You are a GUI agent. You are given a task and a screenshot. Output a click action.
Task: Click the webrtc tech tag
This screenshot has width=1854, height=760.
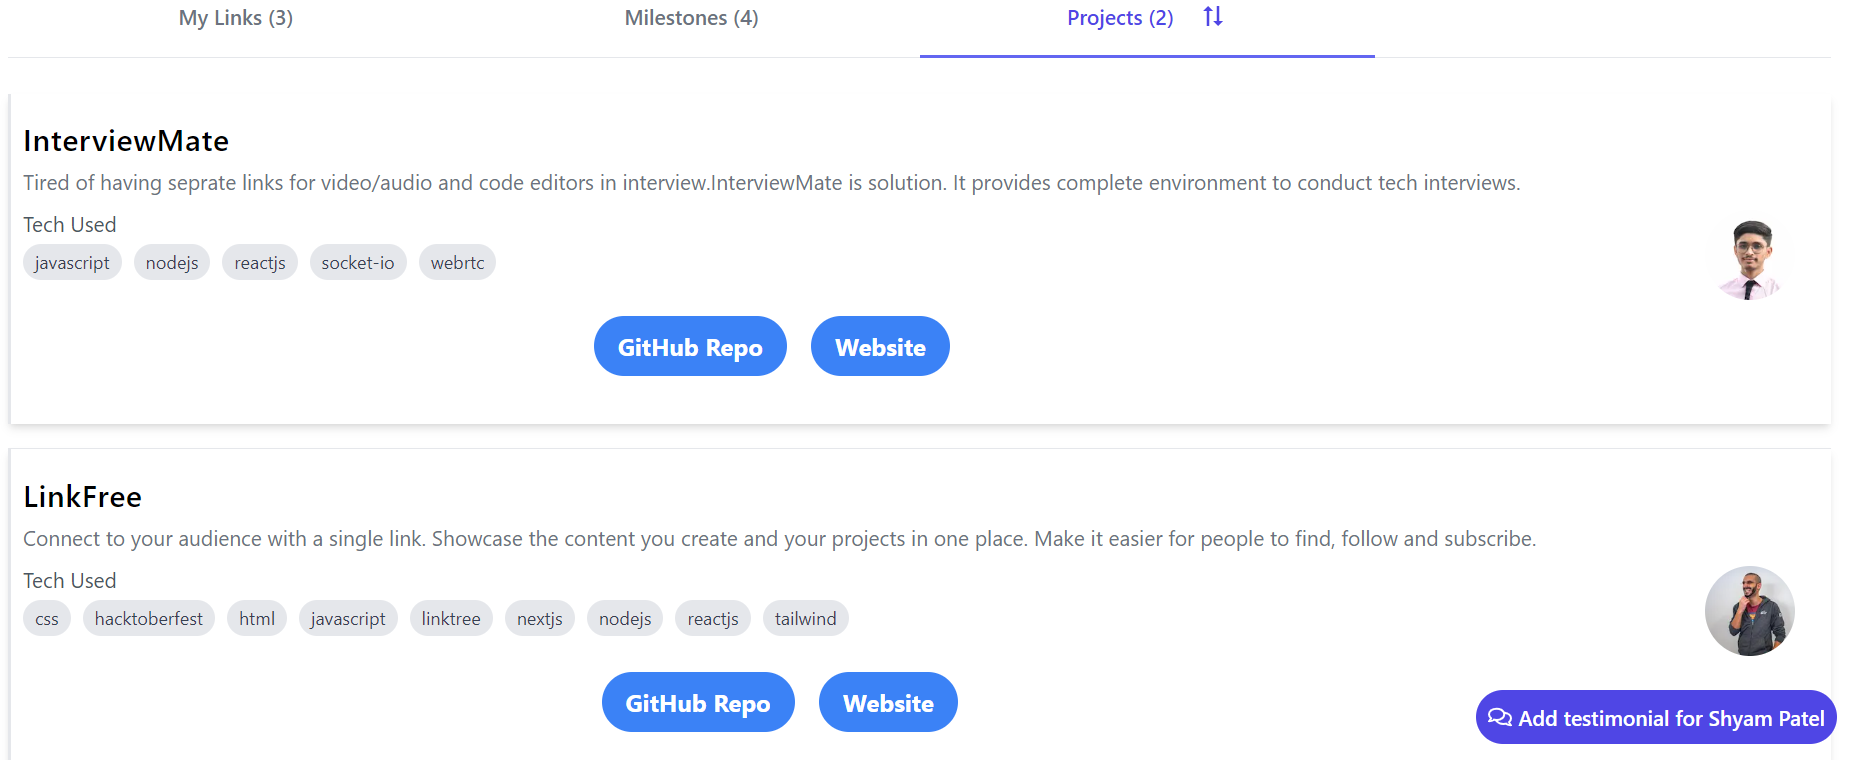point(457,262)
